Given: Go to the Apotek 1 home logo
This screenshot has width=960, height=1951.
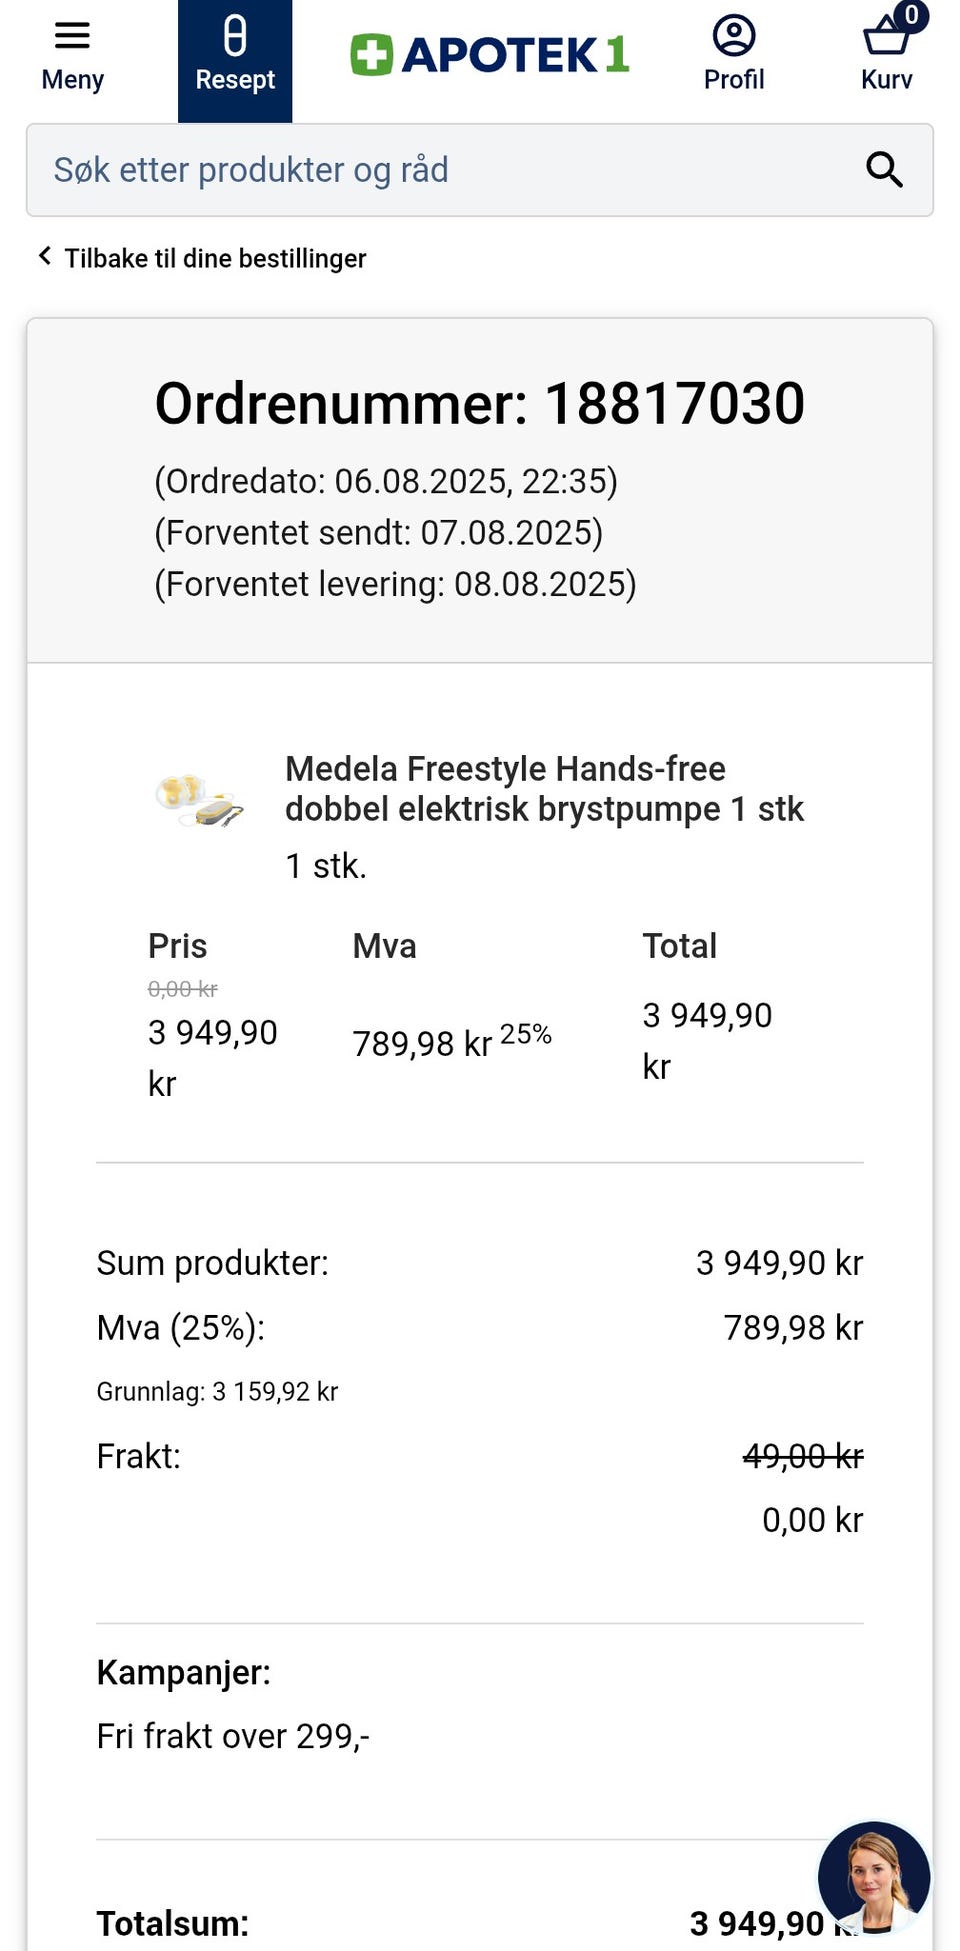Looking at the screenshot, I should (x=490, y=55).
